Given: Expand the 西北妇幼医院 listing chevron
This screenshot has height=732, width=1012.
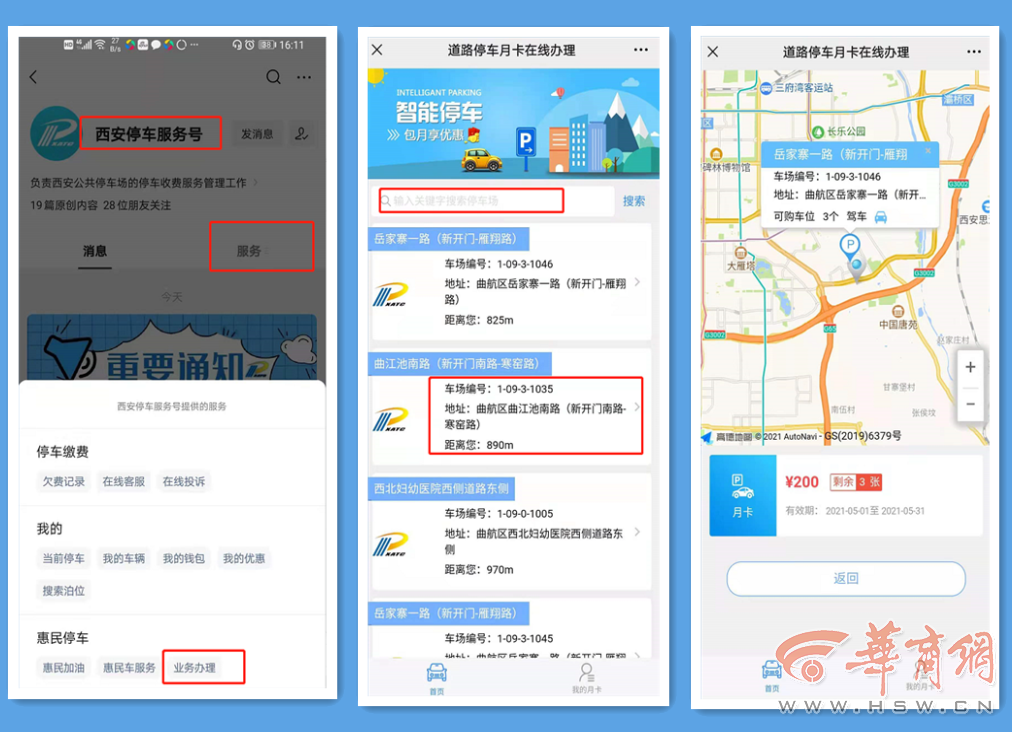Looking at the screenshot, I should [x=638, y=532].
